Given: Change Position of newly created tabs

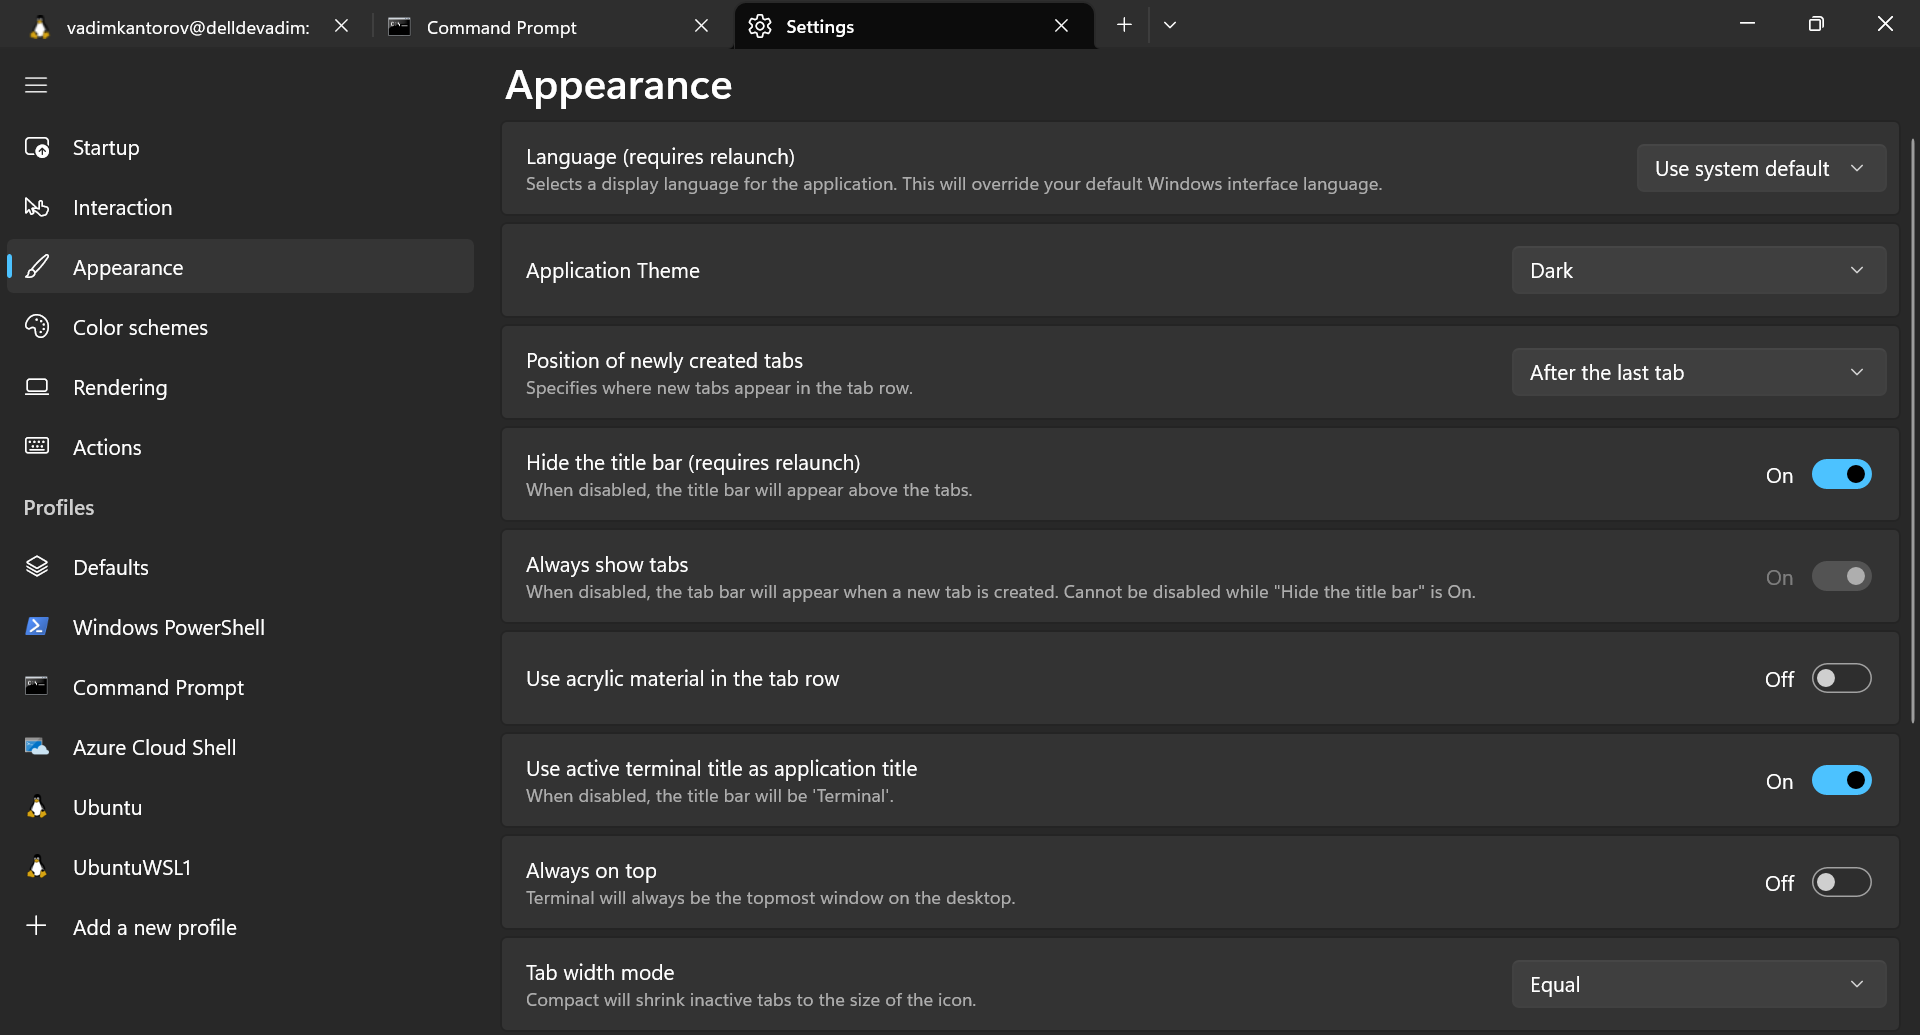Looking at the screenshot, I should (1698, 372).
